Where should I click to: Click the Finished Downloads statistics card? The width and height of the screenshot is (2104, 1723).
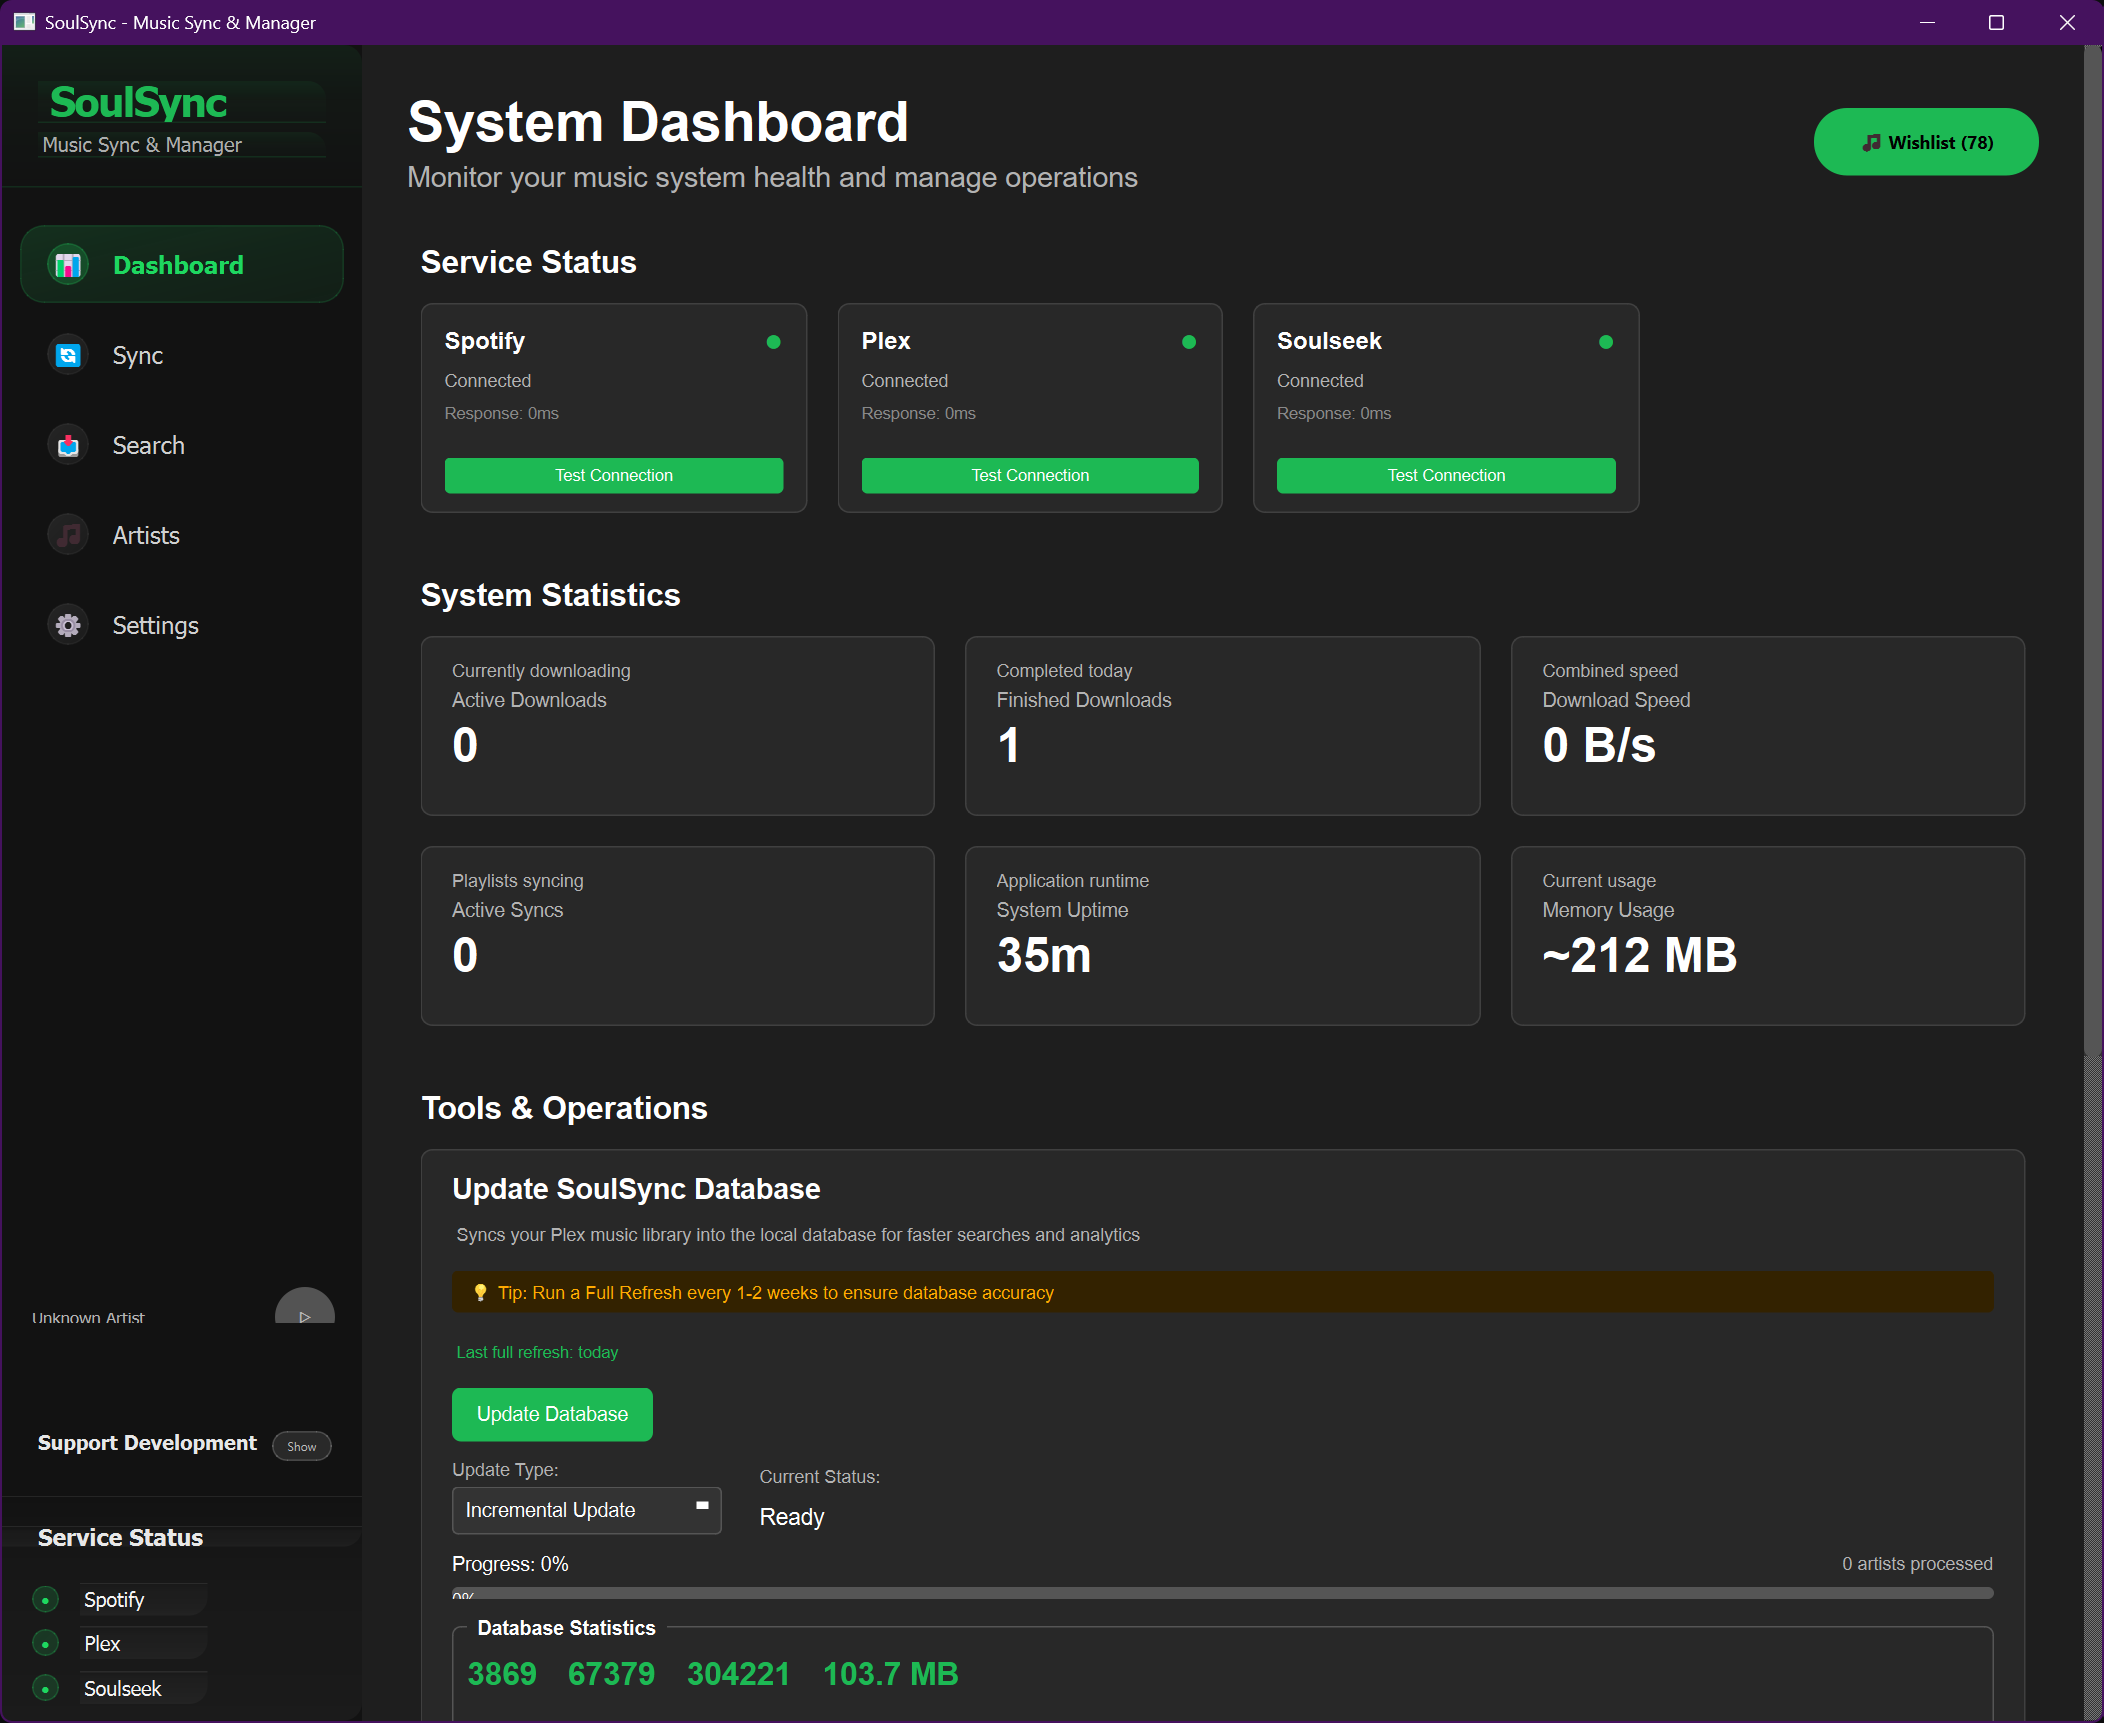click(1222, 726)
